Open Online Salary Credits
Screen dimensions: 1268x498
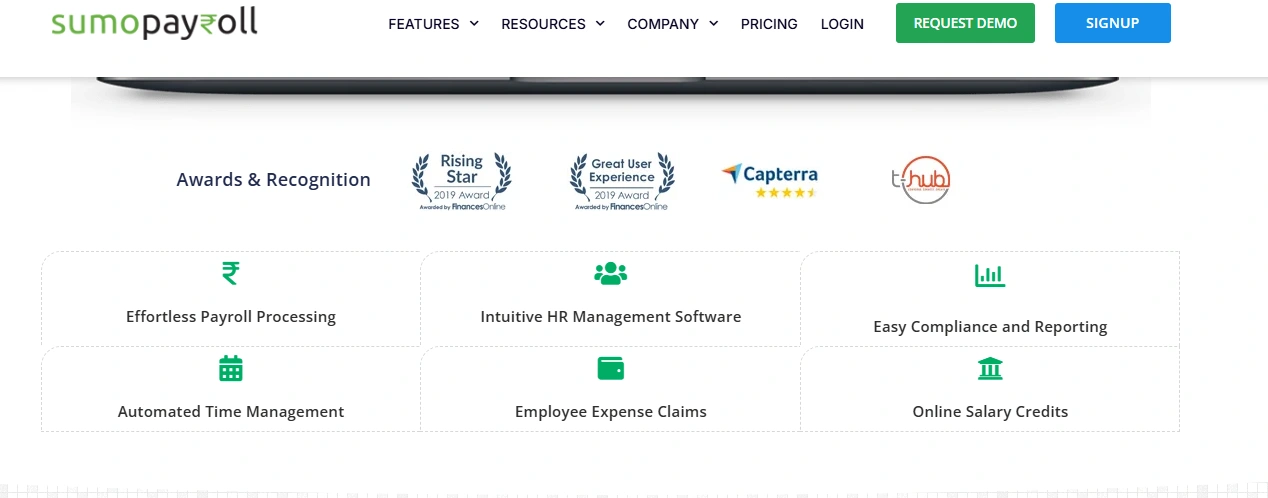[x=990, y=412]
